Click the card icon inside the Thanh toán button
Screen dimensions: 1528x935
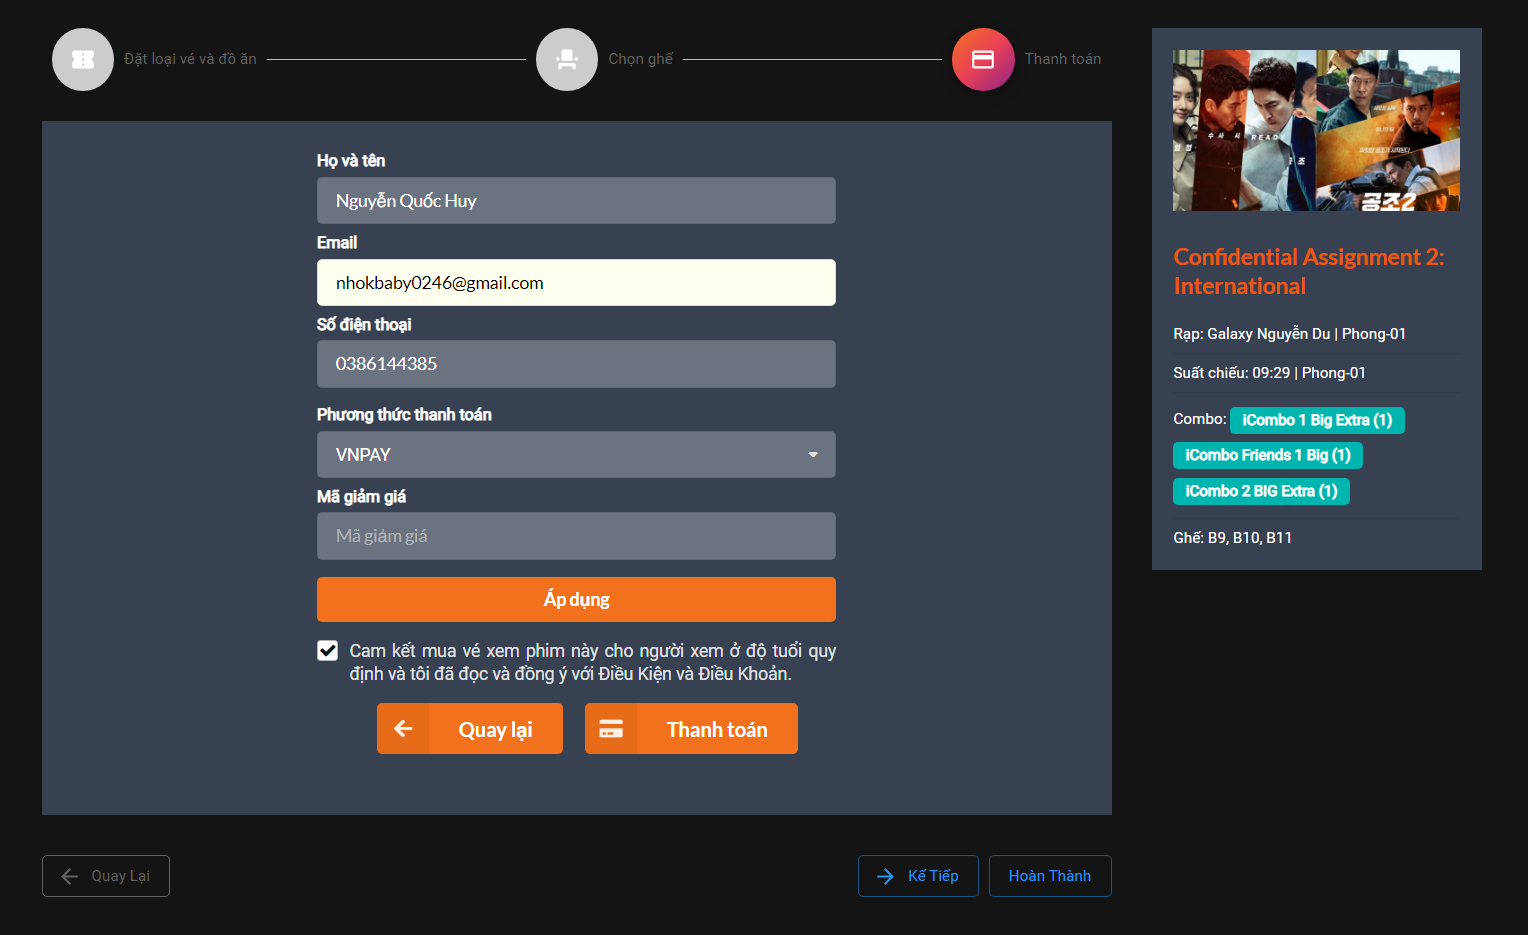click(x=611, y=728)
